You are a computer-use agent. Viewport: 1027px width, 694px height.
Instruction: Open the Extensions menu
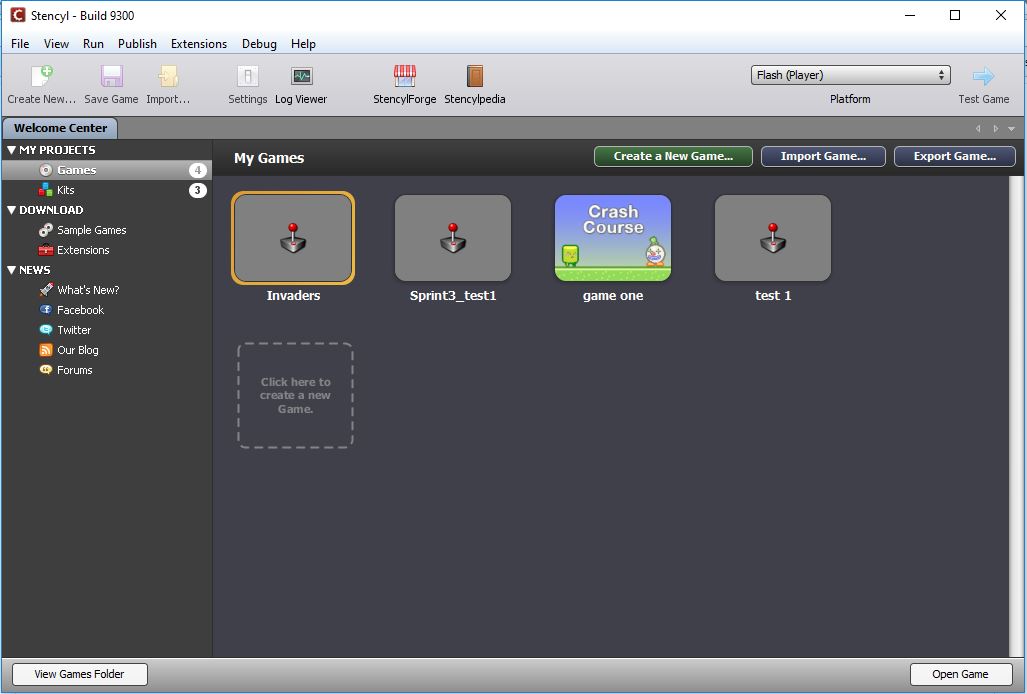click(x=198, y=44)
